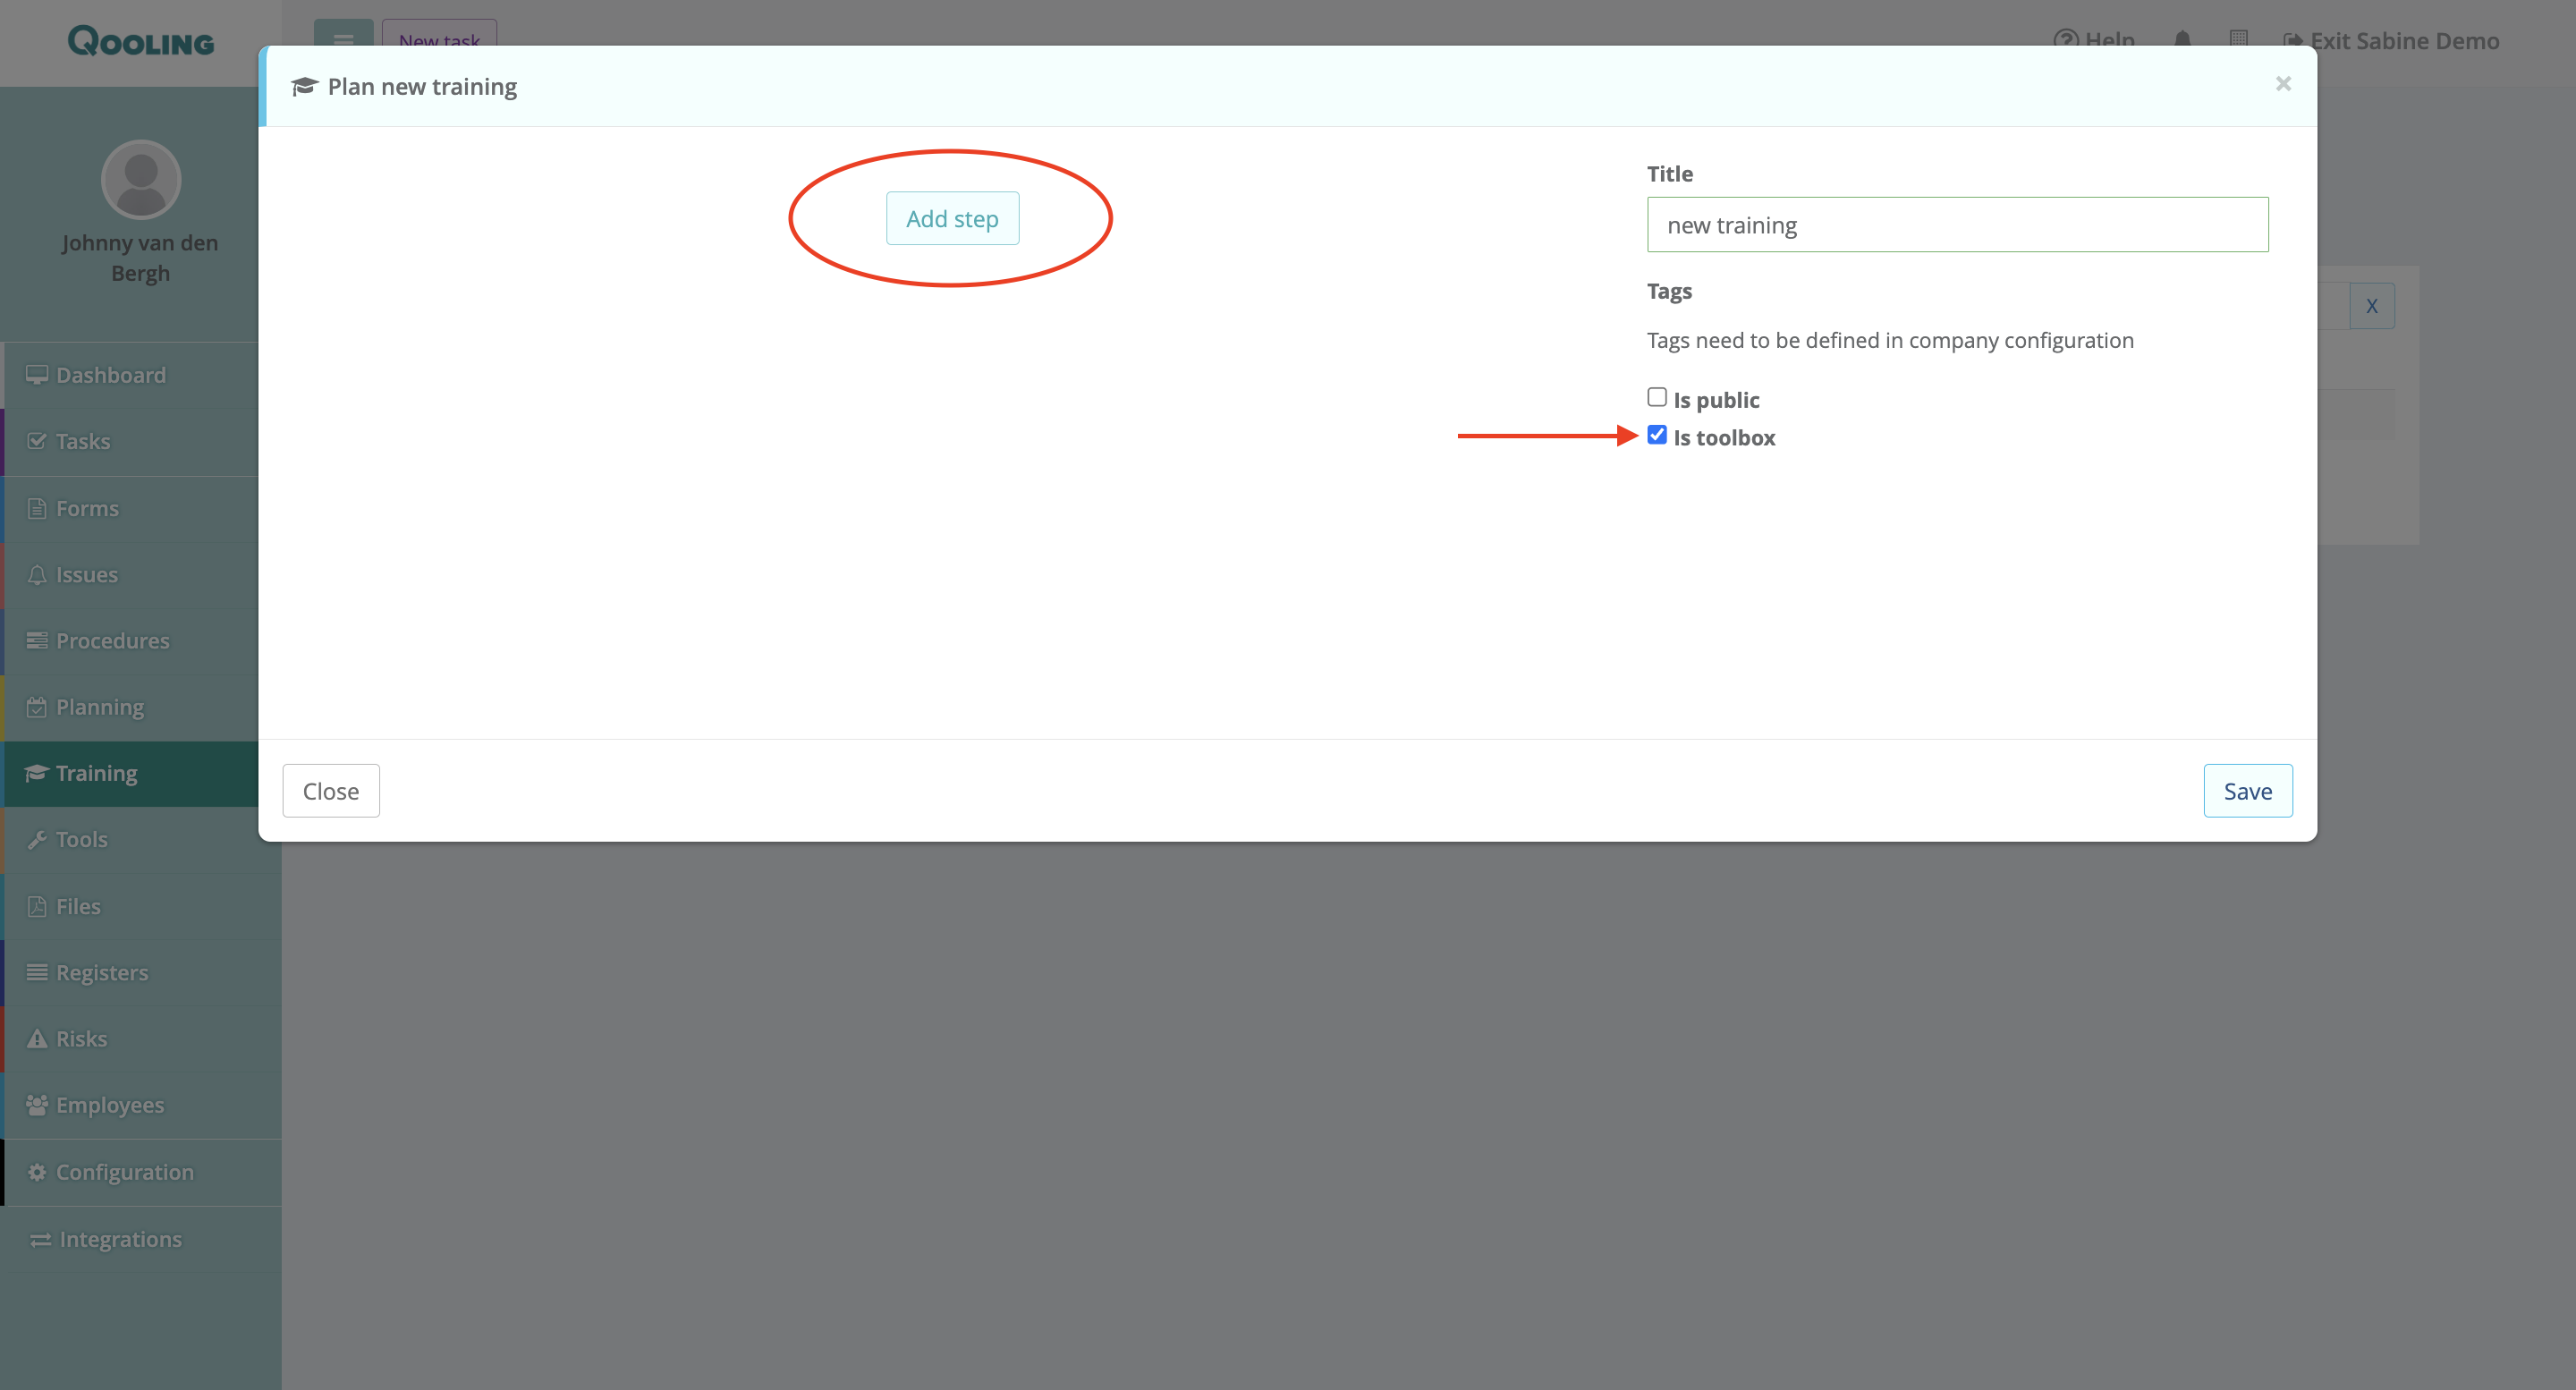Screen dimensions: 2576x1390
Task: Save the new training
Action: tap(2246, 791)
